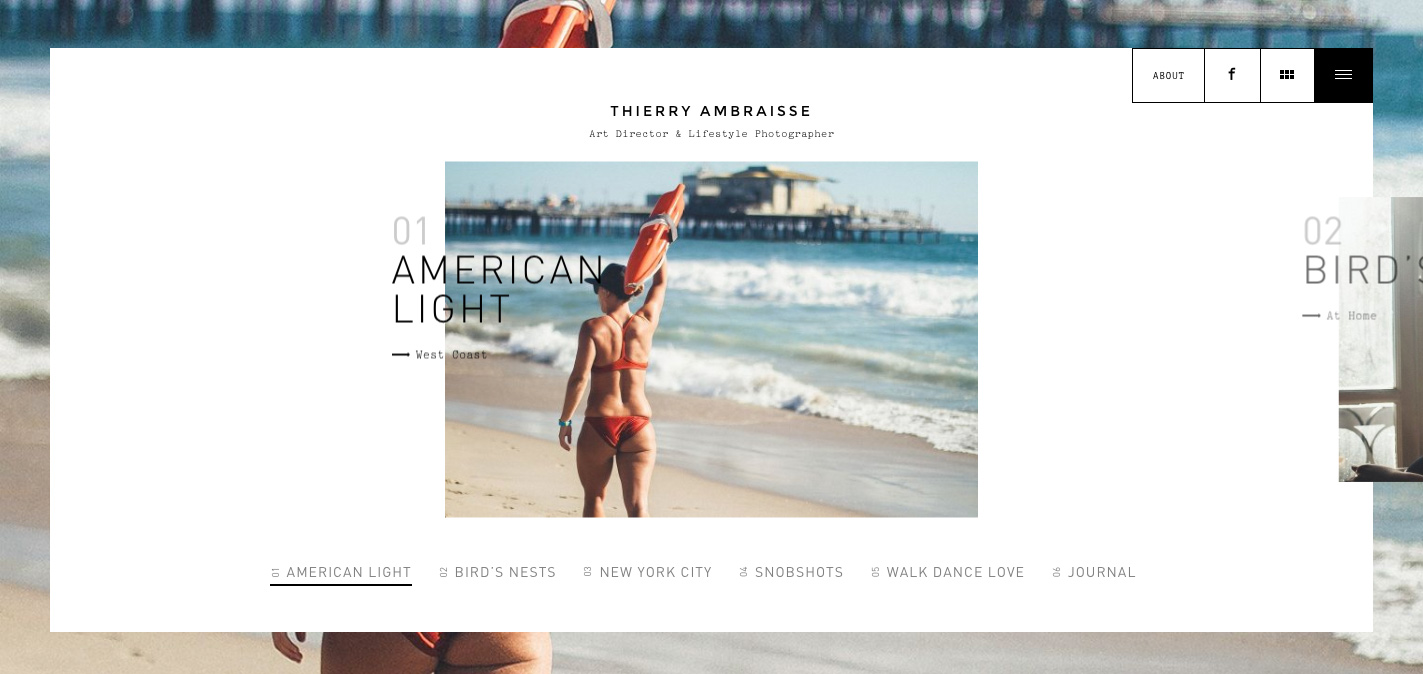The height and width of the screenshot is (674, 1423).
Task: Select Snobshots in bottom navigation
Action: (791, 573)
